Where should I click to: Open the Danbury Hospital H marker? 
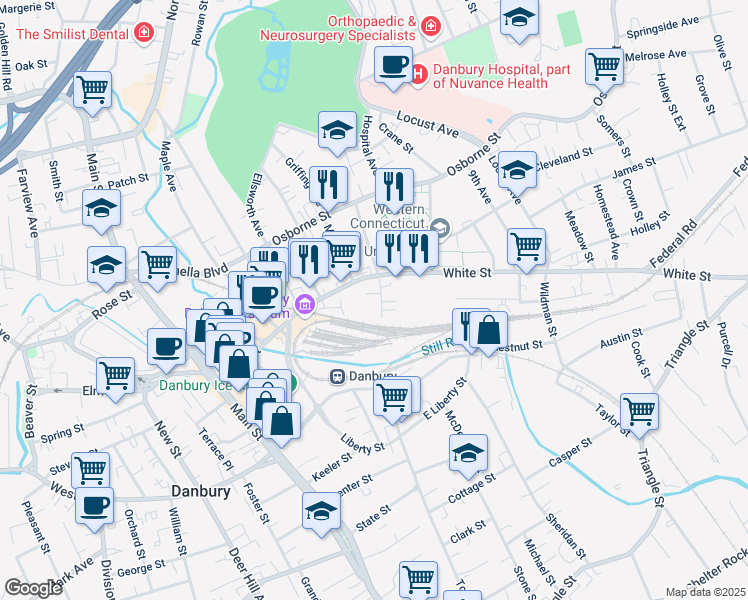tap(419, 74)
